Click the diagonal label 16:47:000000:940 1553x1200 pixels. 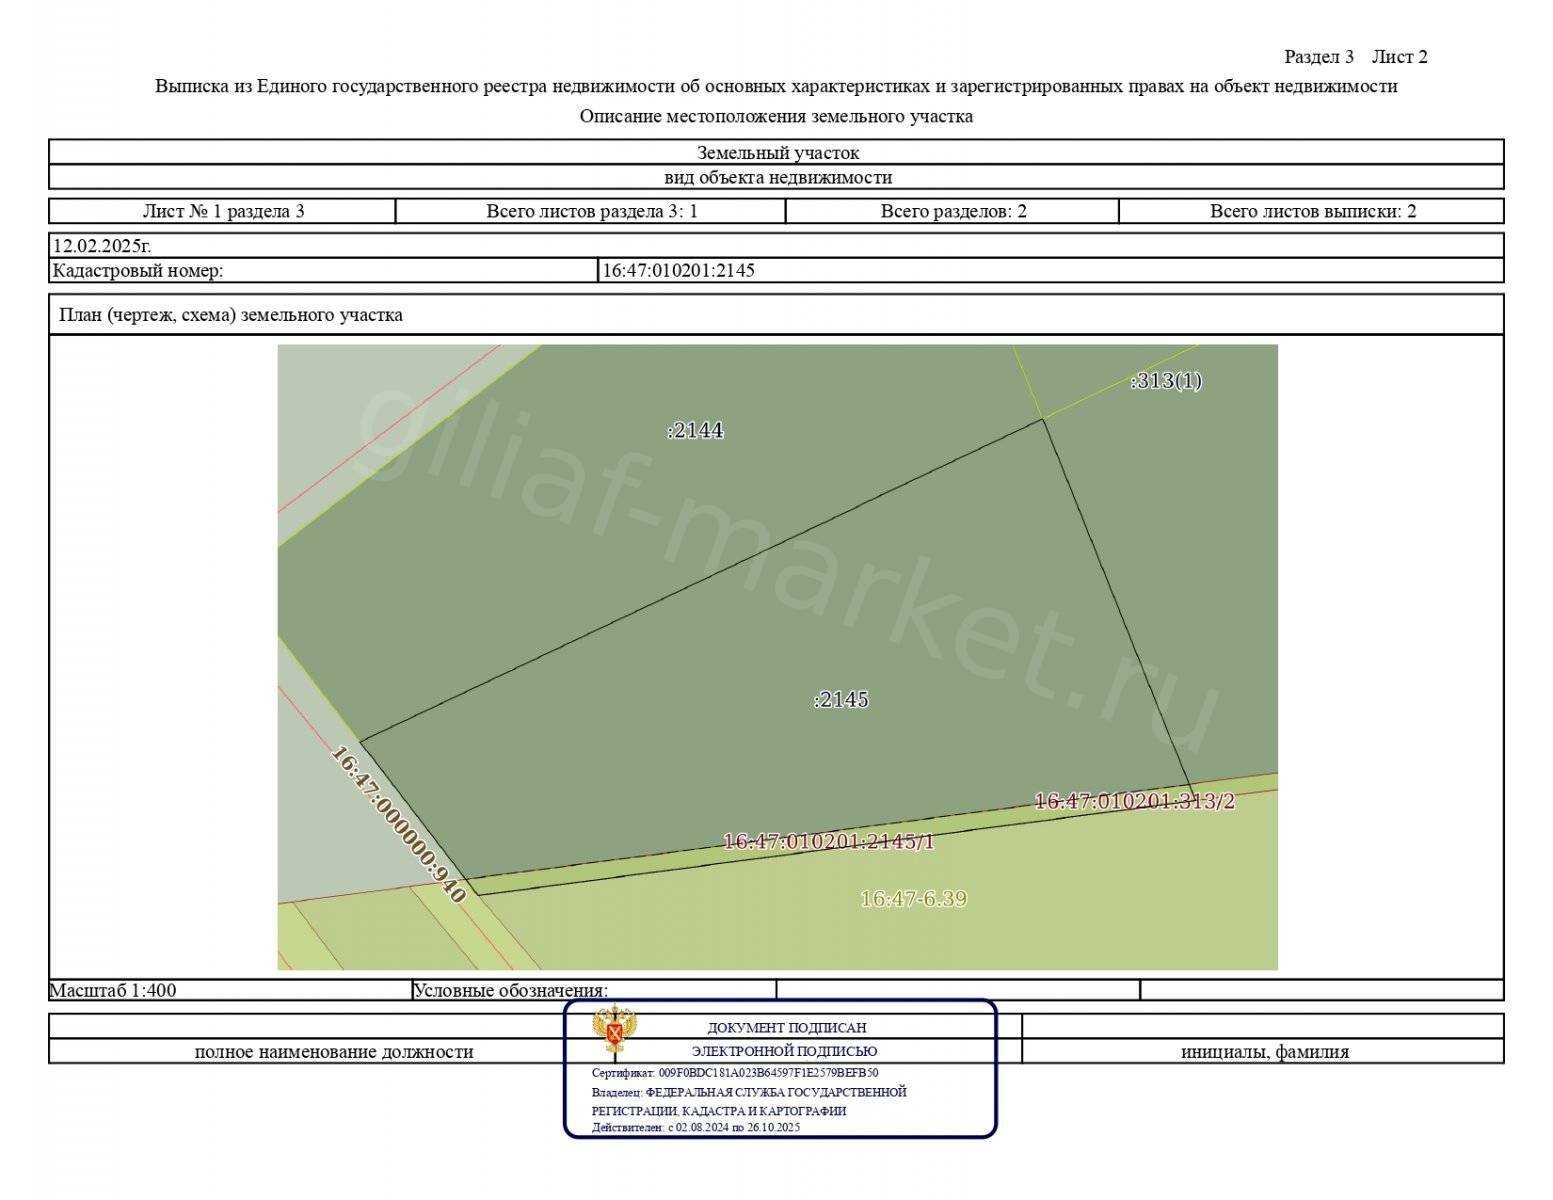(x=398, y=824)
